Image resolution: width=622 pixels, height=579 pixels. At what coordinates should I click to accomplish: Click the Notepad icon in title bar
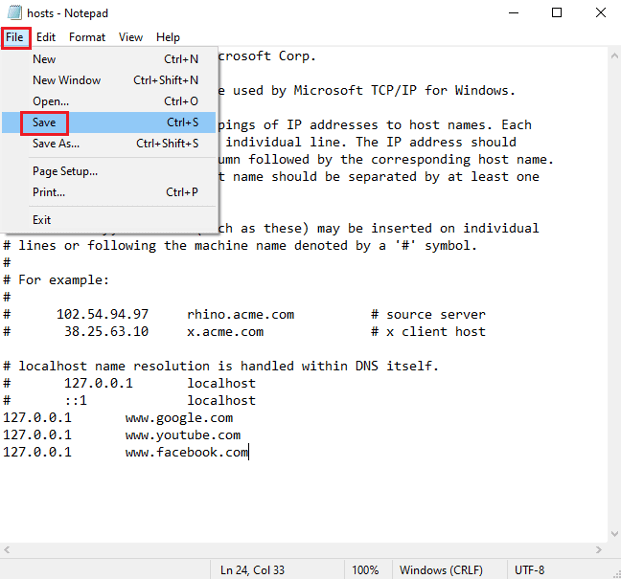coord(12,13)
